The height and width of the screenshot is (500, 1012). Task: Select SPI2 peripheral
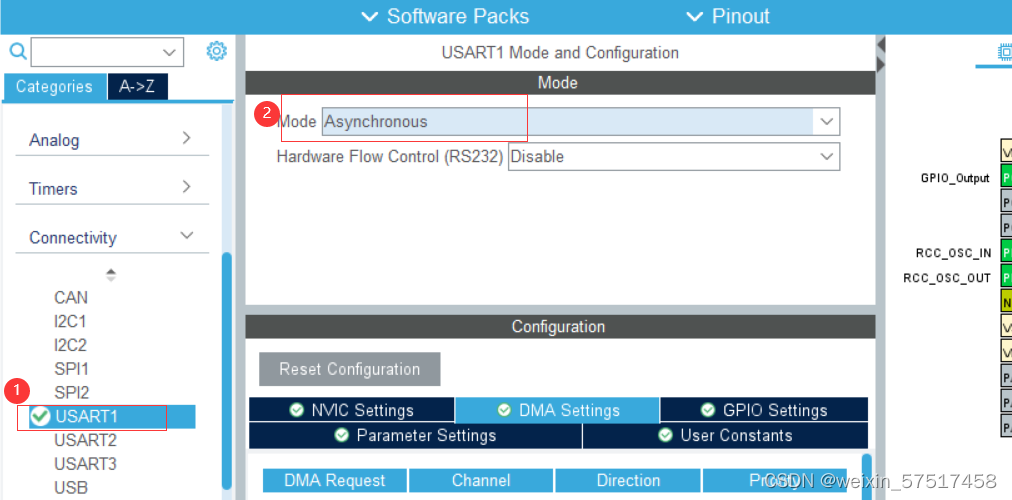[71, 392]
